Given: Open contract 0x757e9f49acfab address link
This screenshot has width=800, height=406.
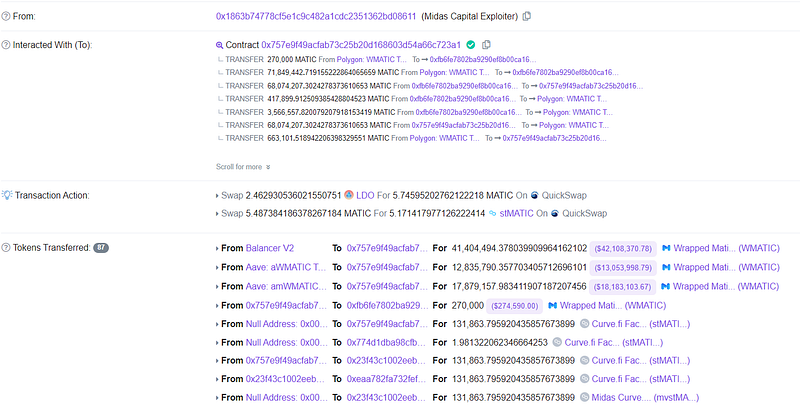Looking at the screenshot, I should coord(360,45).
